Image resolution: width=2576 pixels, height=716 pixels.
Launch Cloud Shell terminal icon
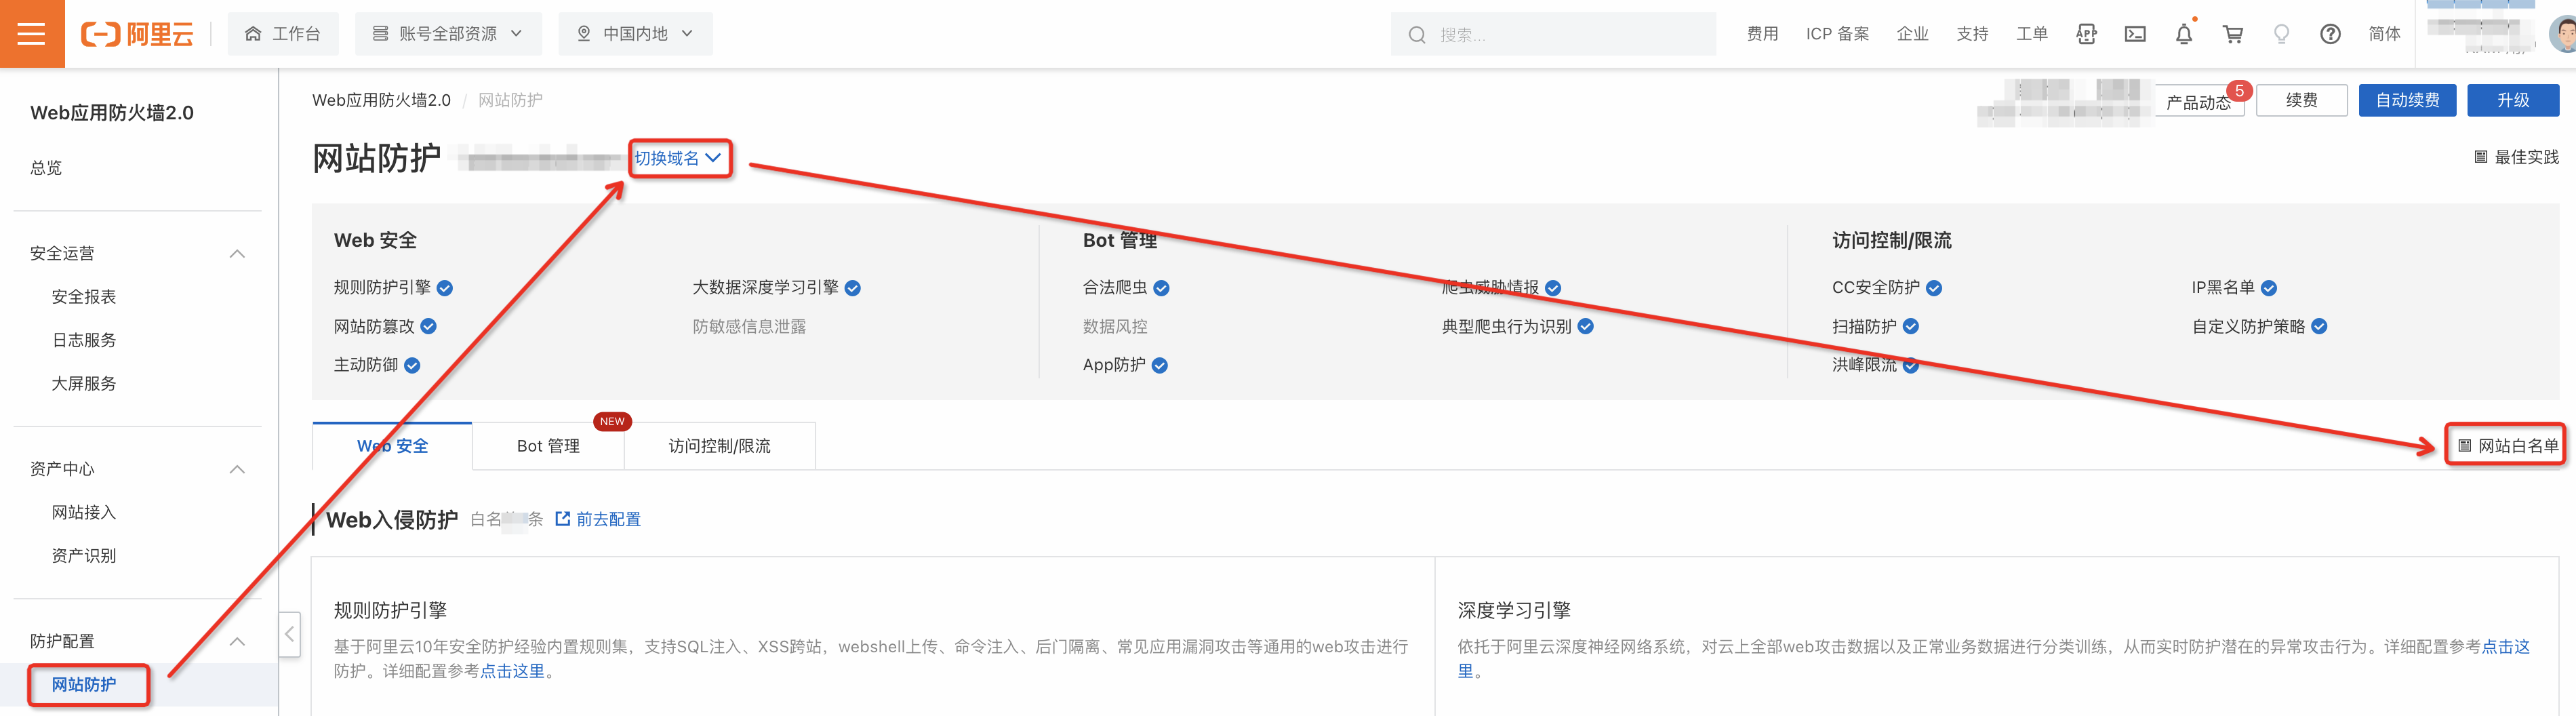[x=2135, y=34]
